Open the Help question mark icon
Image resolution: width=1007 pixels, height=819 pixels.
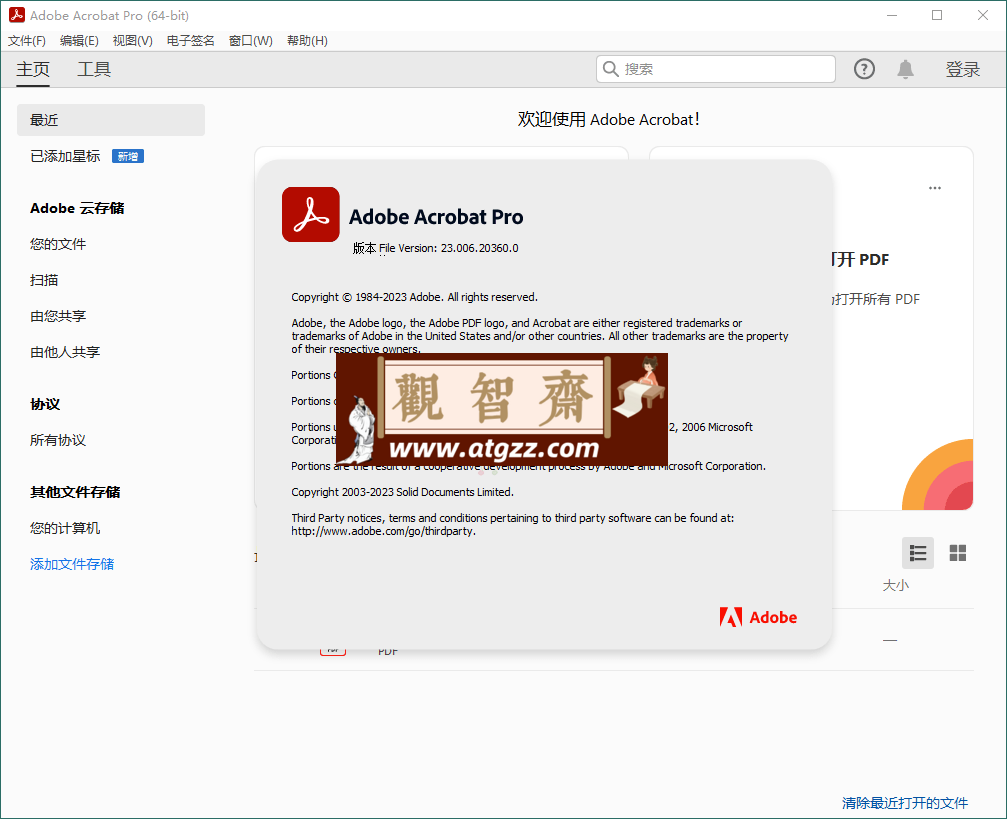point(864,69)
